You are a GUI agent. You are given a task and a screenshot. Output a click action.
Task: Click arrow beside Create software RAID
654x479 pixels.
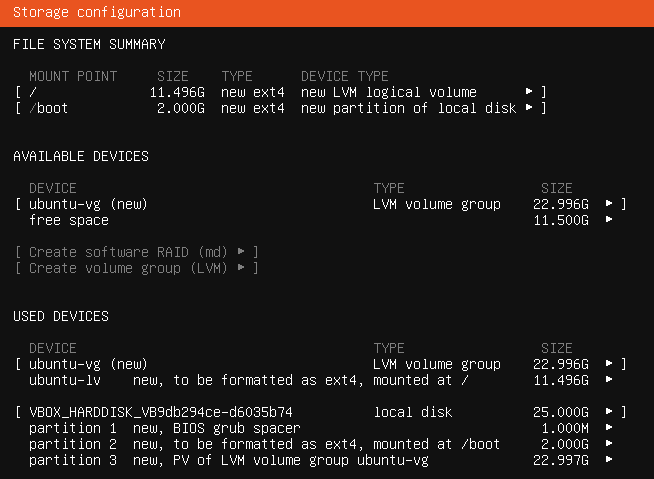[x=241, y=251]
